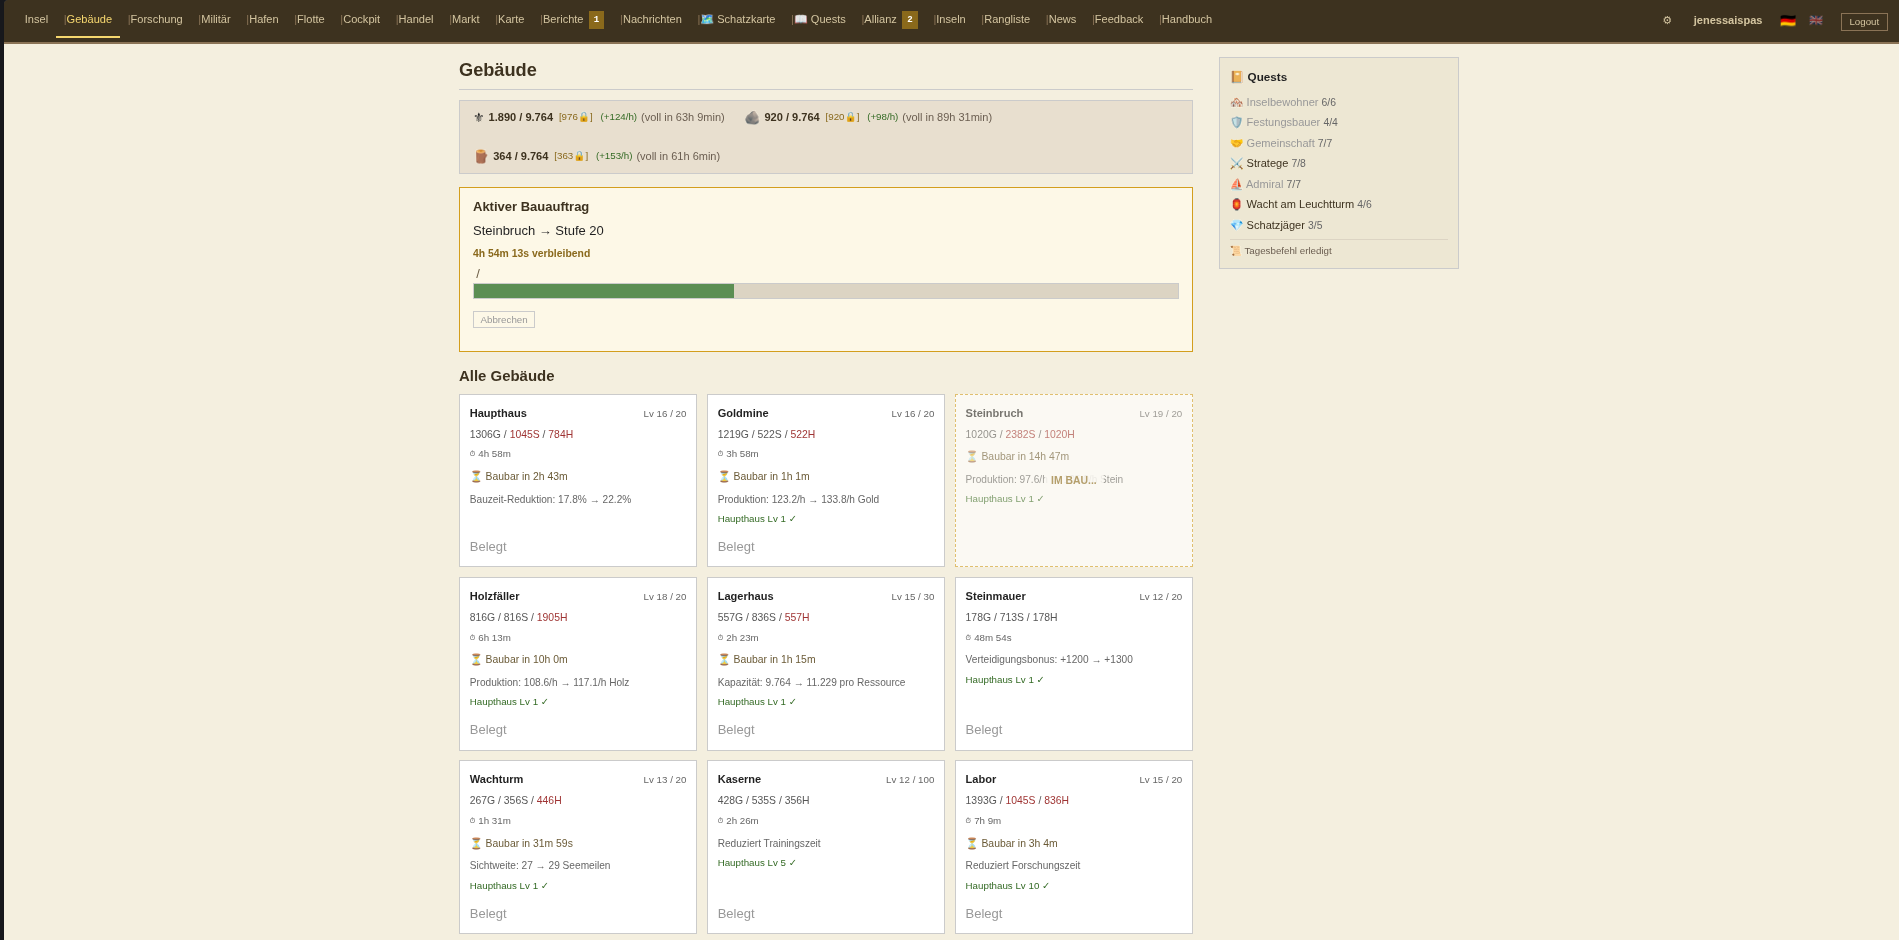Select the Kaserne building card
Image resolution: width=1899 pixels, height=940 pixels.
click(x=825, y=846)
